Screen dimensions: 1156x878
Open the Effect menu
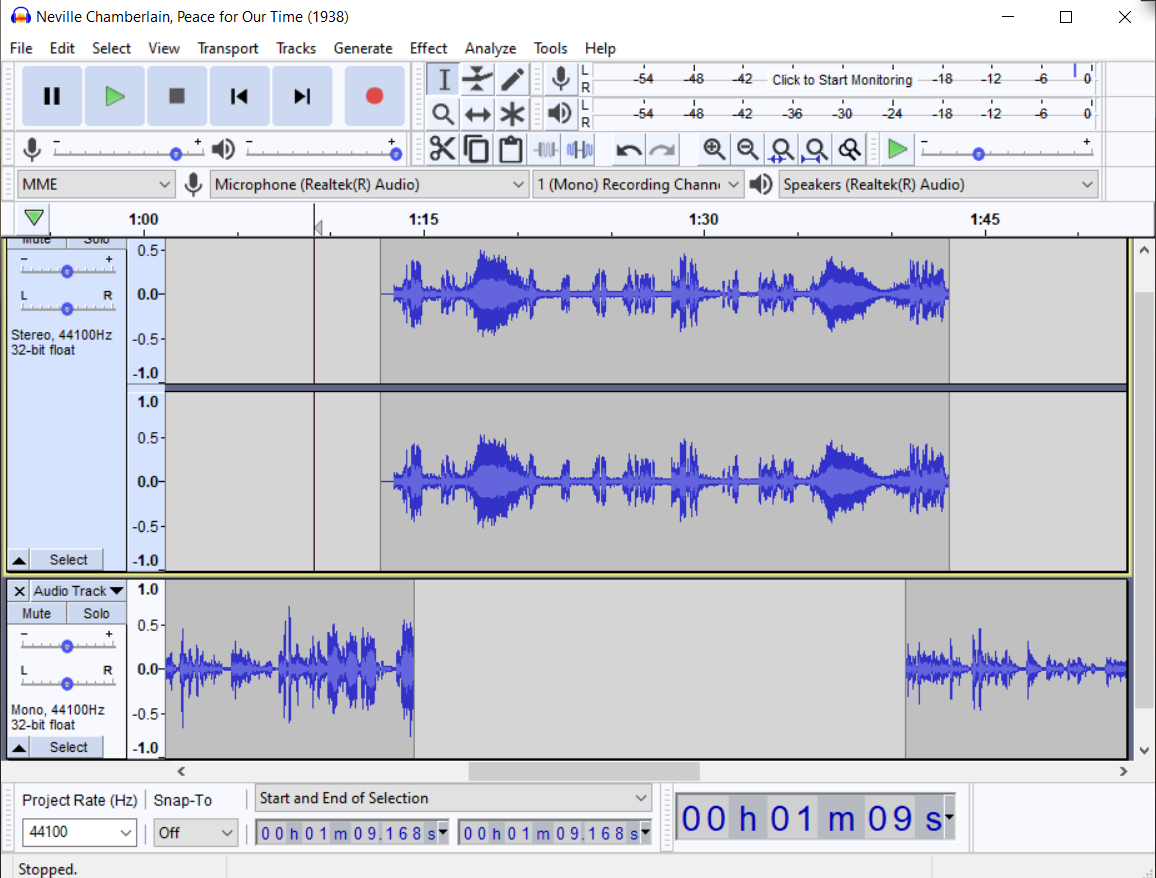point(428,48)
